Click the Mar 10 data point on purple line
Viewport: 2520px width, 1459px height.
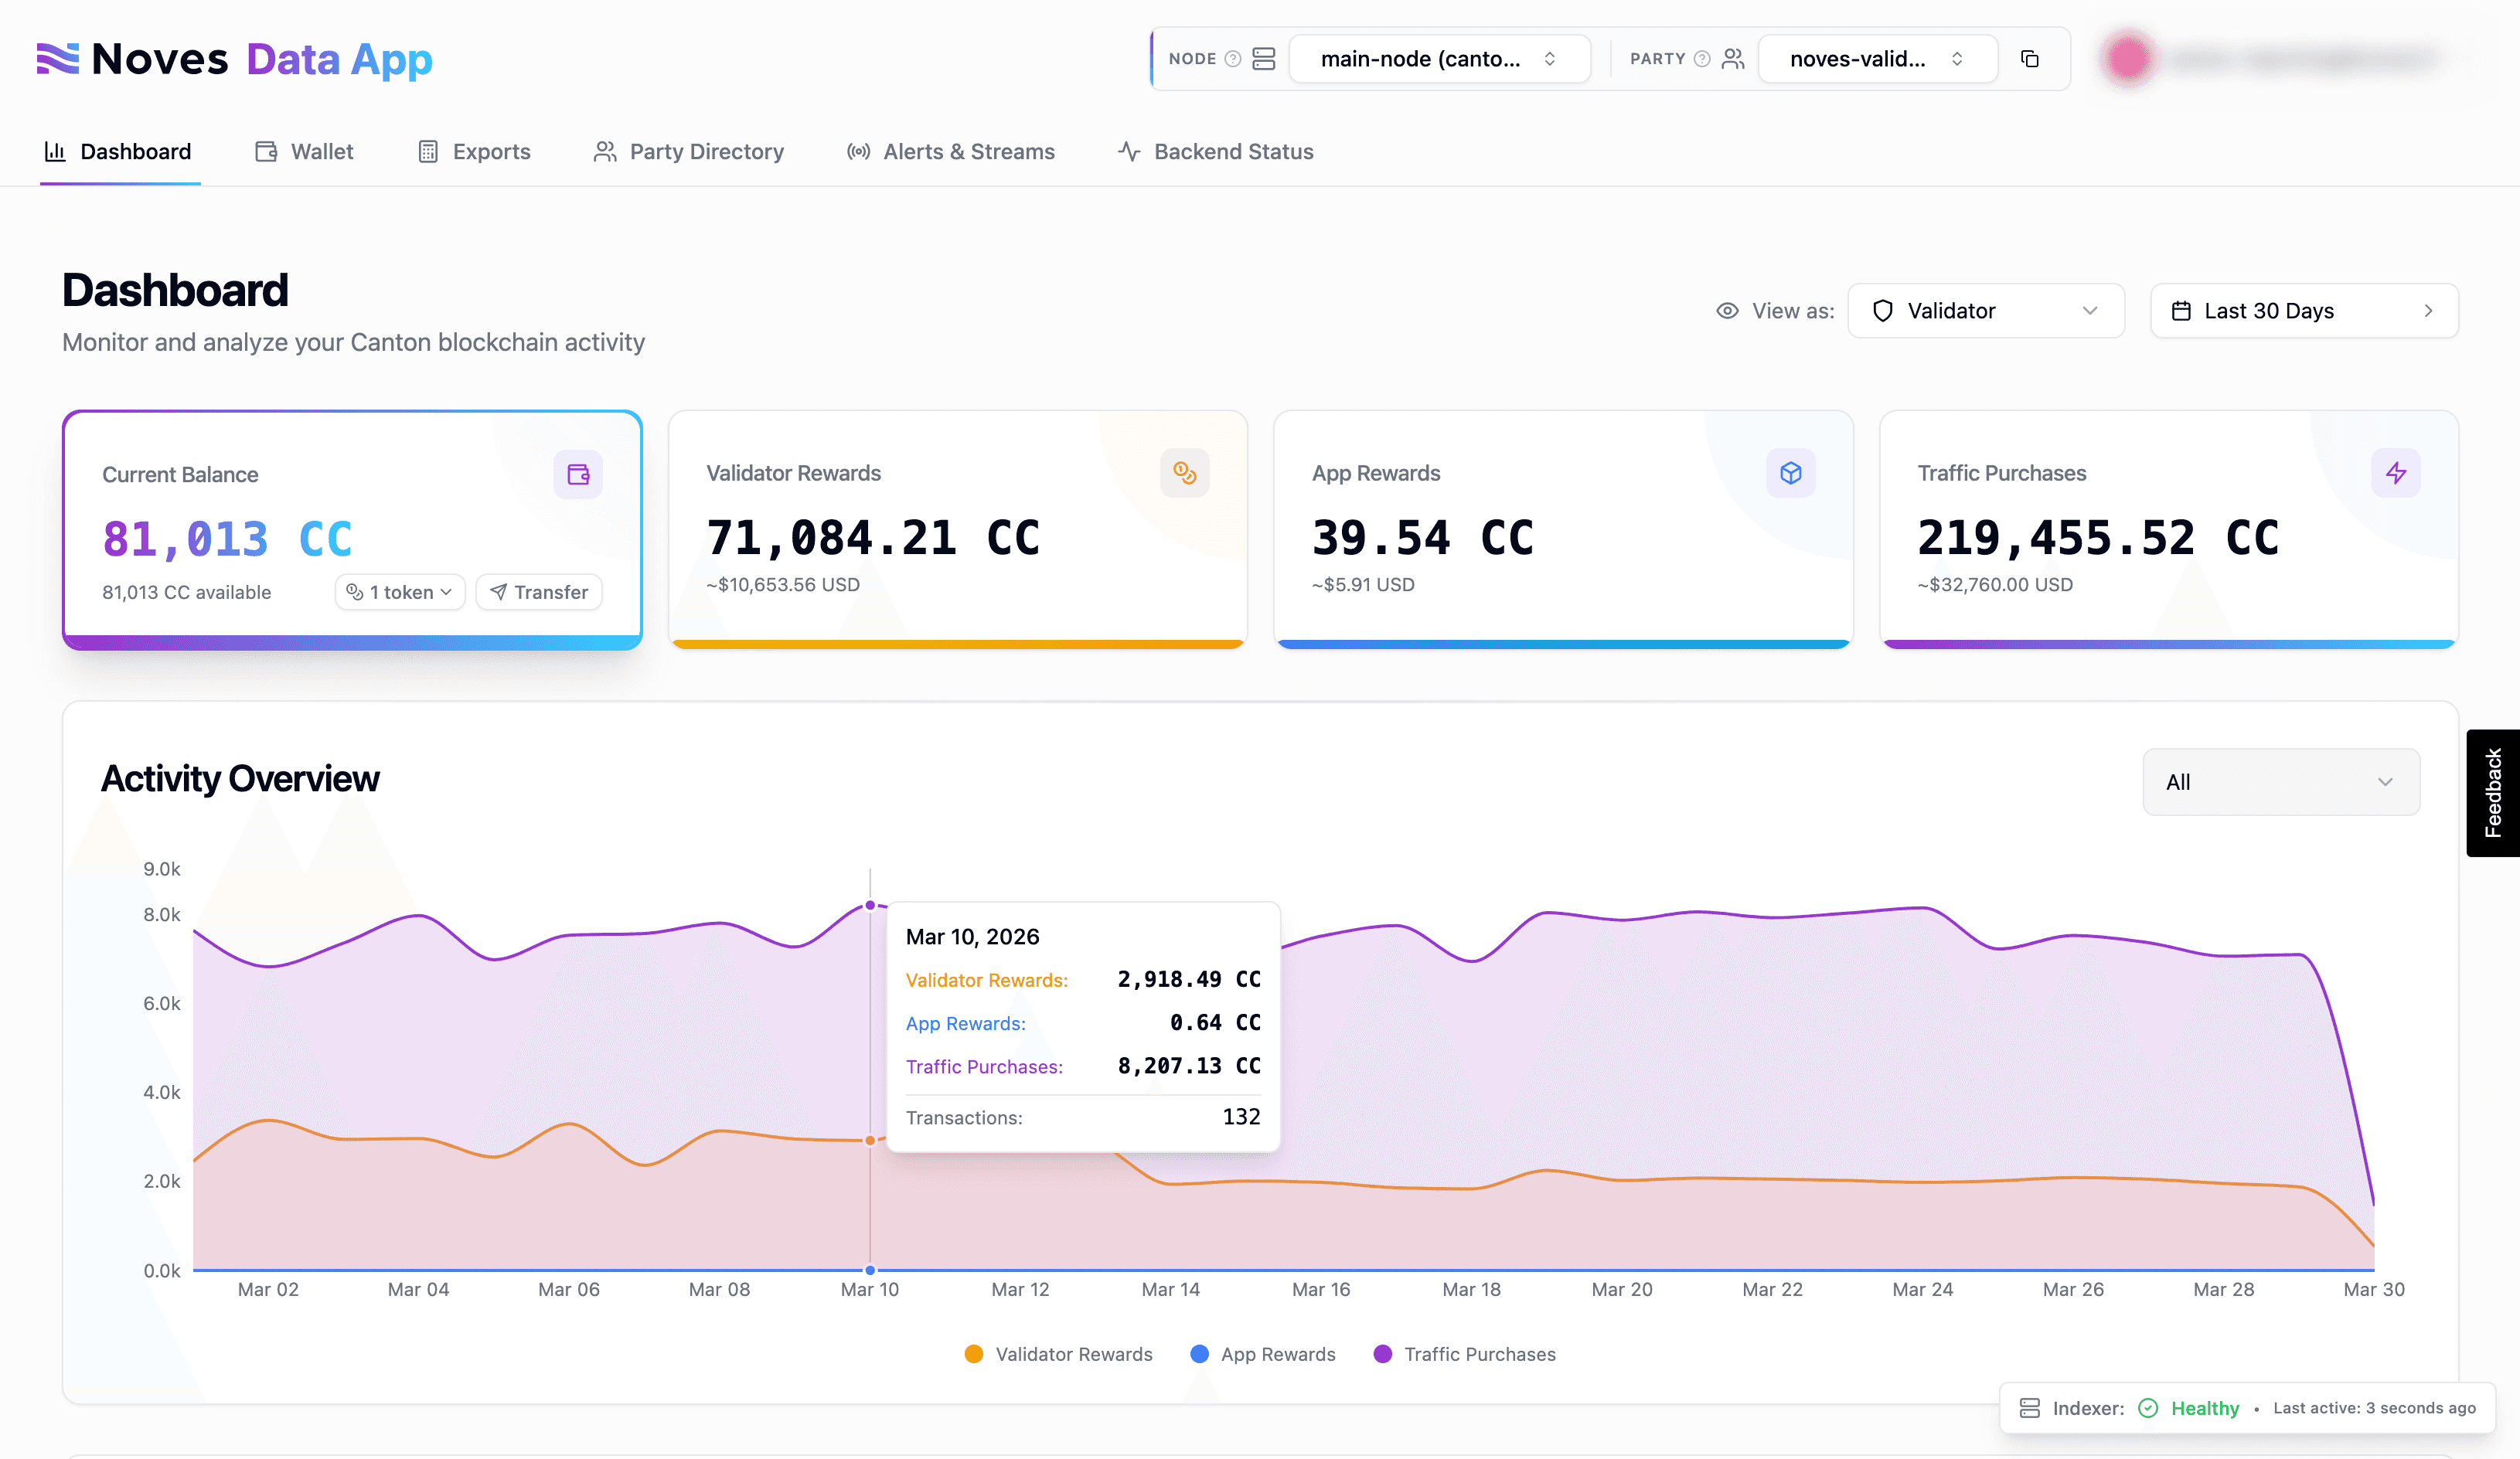pyautogui.click(x=870, y=905)
